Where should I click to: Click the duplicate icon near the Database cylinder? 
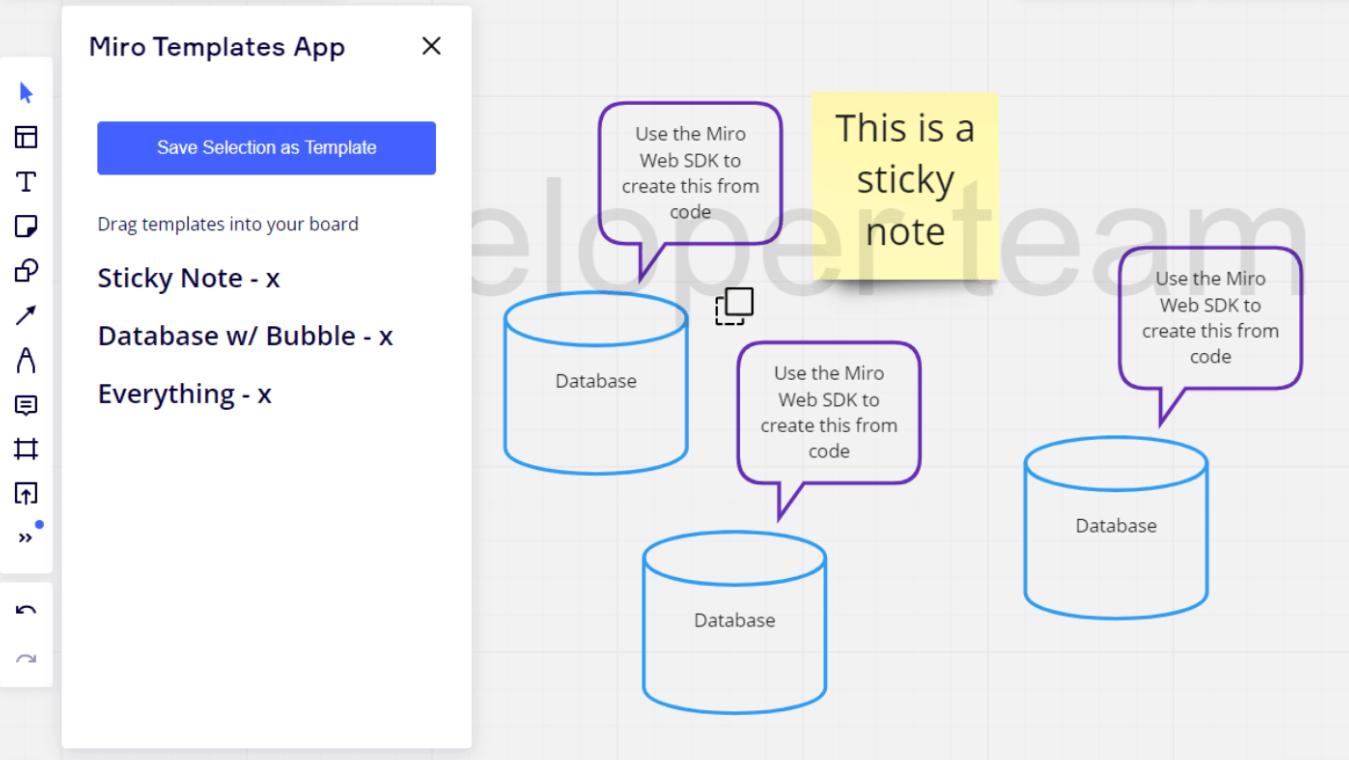point(734,305)
